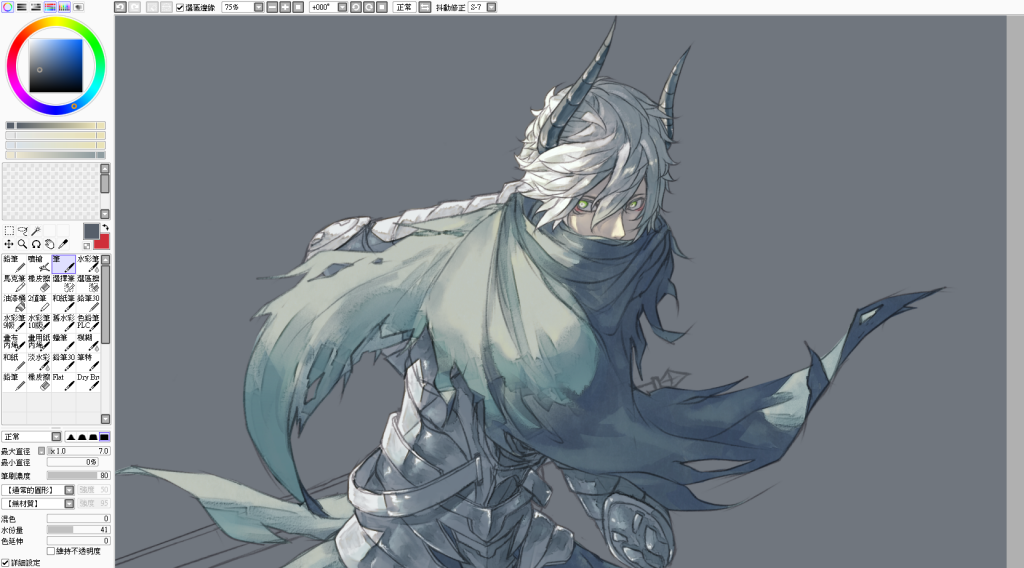The image size is (1024, 568).
Task: Choose the hand pan tool
Action: (x=48, y=244)
